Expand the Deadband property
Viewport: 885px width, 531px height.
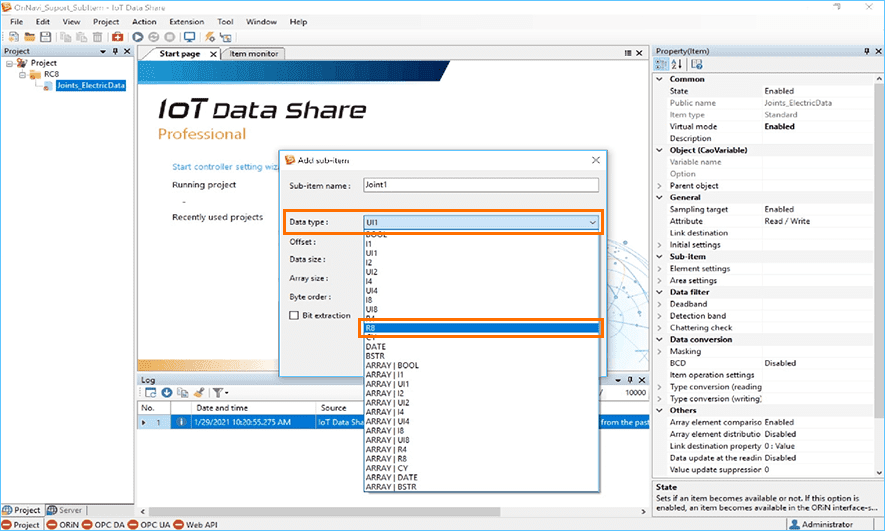click(x=659, y=304)
